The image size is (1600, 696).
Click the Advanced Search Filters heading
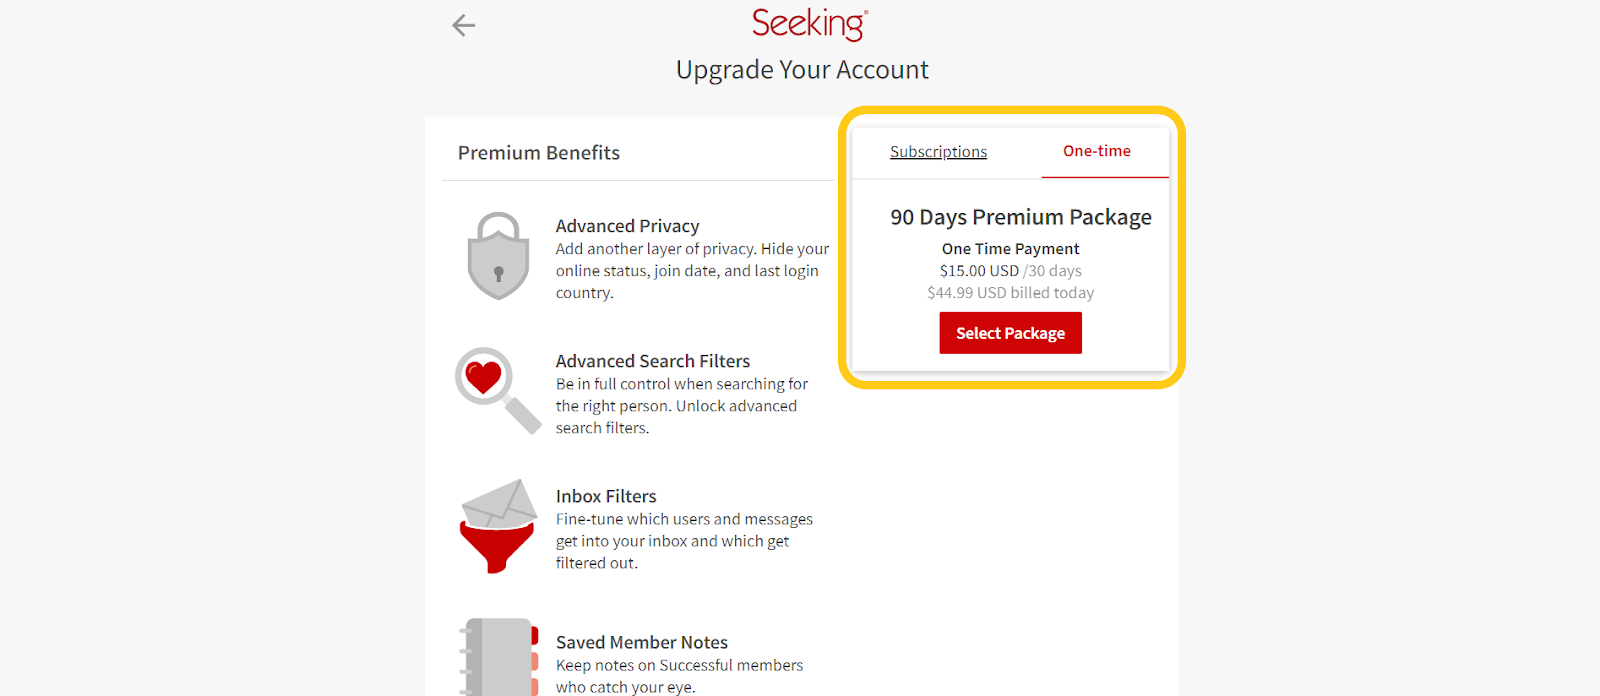653,361
